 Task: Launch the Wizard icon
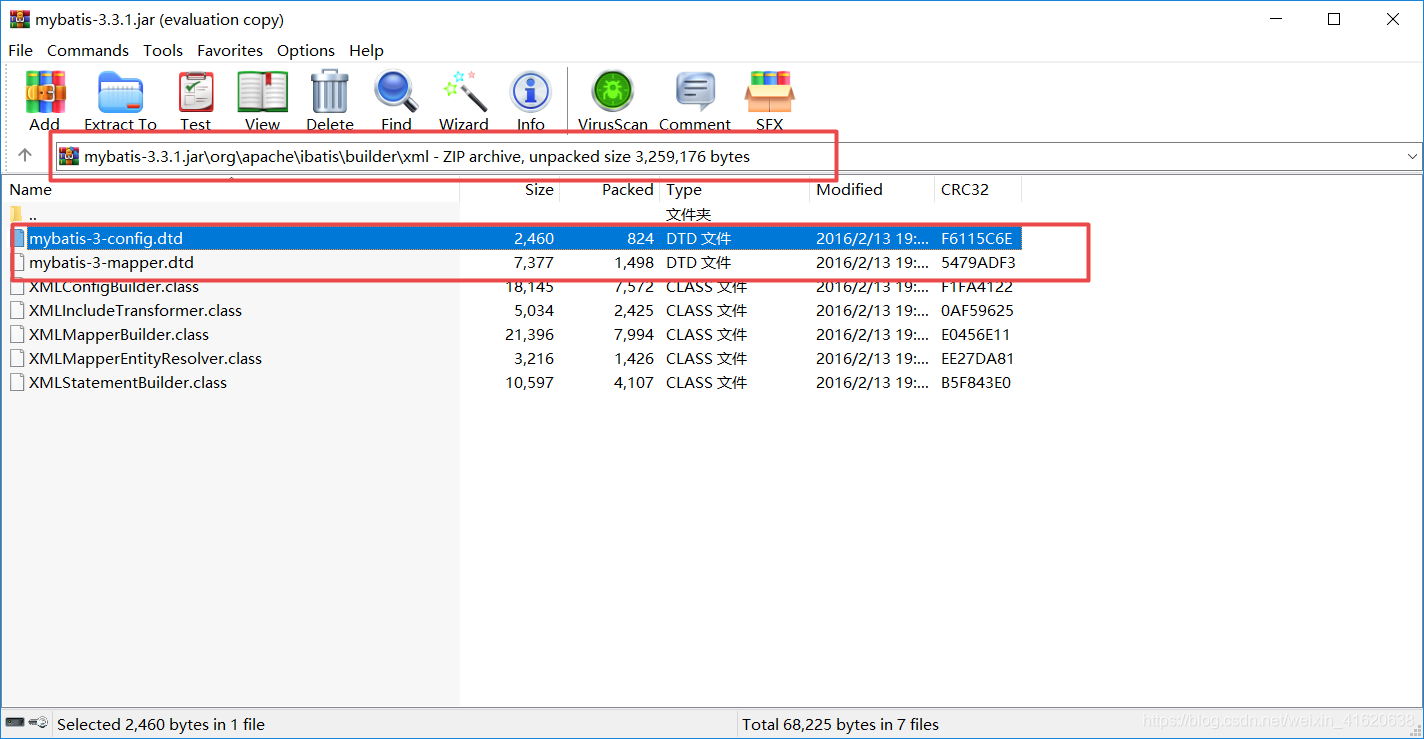(463, 97)
